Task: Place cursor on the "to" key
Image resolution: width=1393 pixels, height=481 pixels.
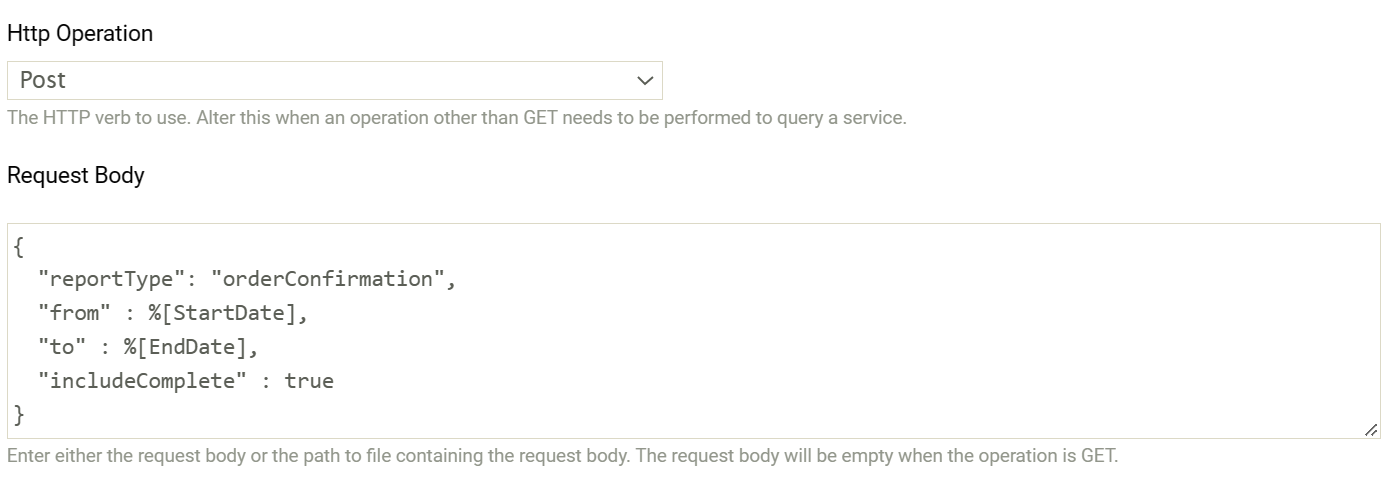Action: tap(62, 347)
